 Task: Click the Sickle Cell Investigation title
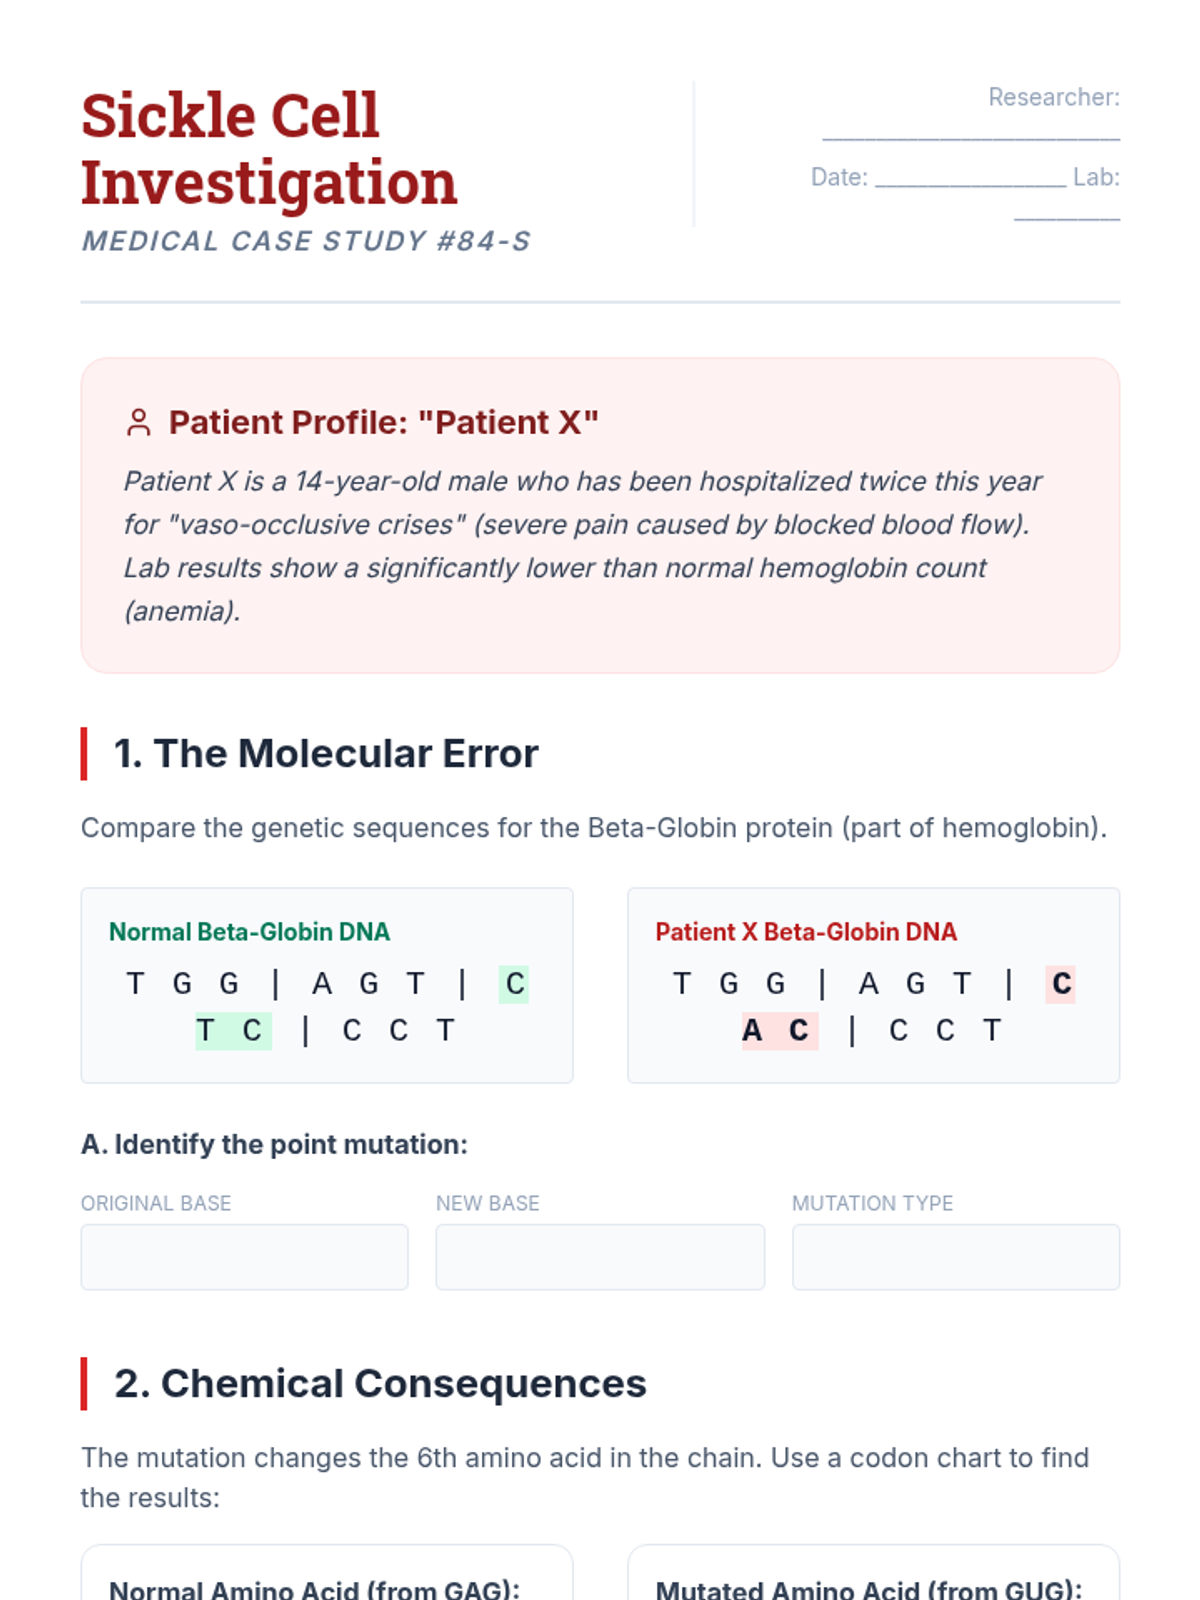point(269,148)
